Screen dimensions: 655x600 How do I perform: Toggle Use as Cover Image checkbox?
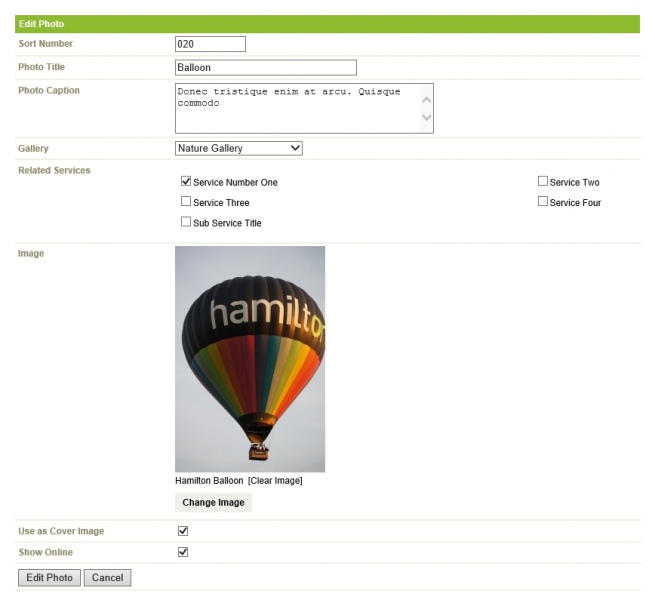tap(183, 531)
